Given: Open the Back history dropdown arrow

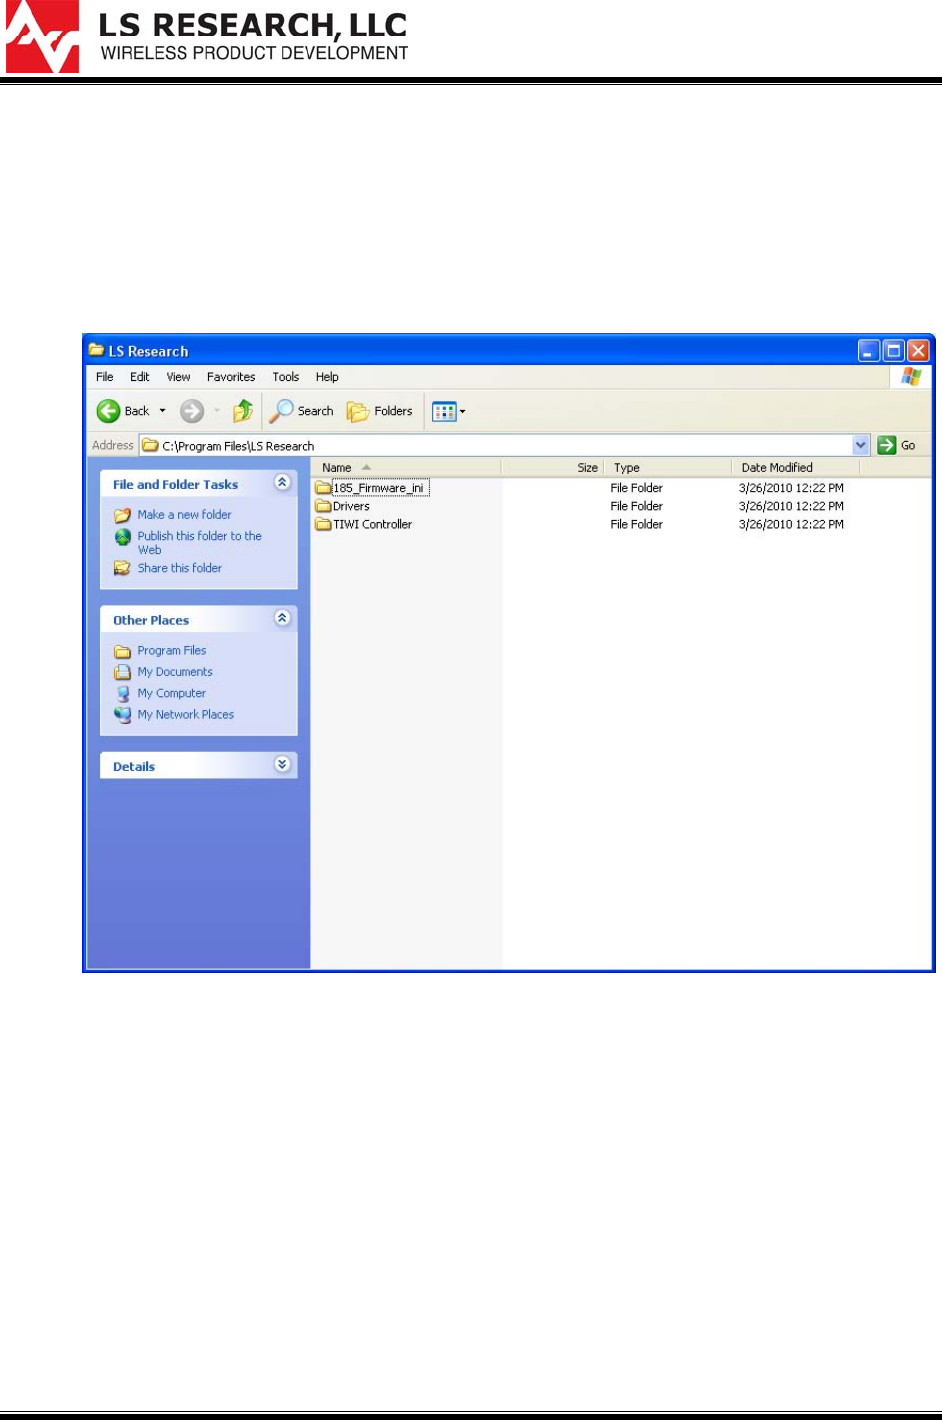Looking at the screenshot, I should coord(163,411).
